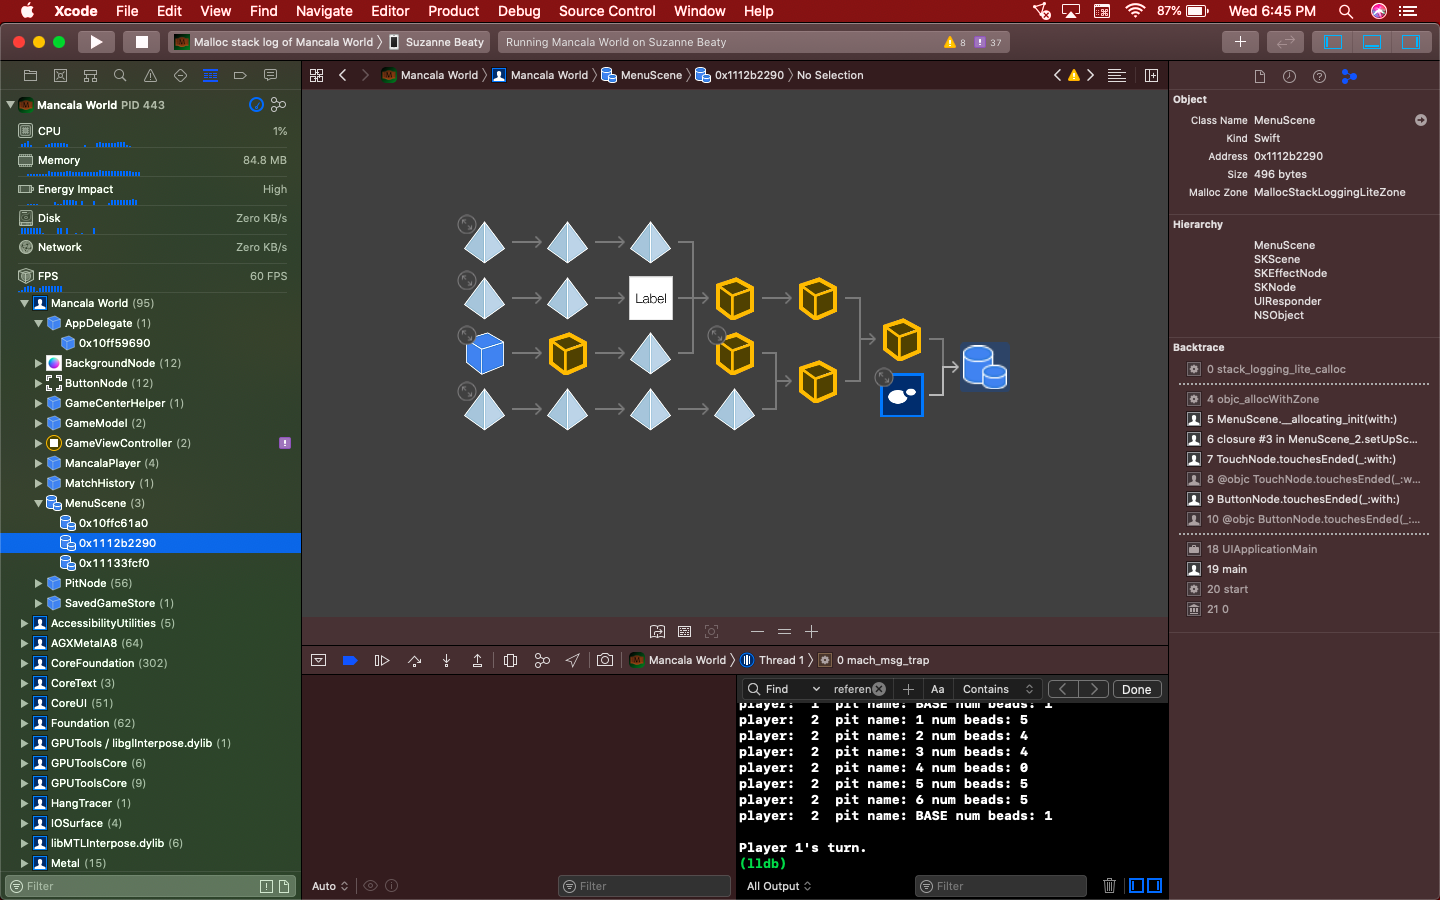Select the Malloc stack log scheme
The image size is (1440, 900).
(273, 42)
